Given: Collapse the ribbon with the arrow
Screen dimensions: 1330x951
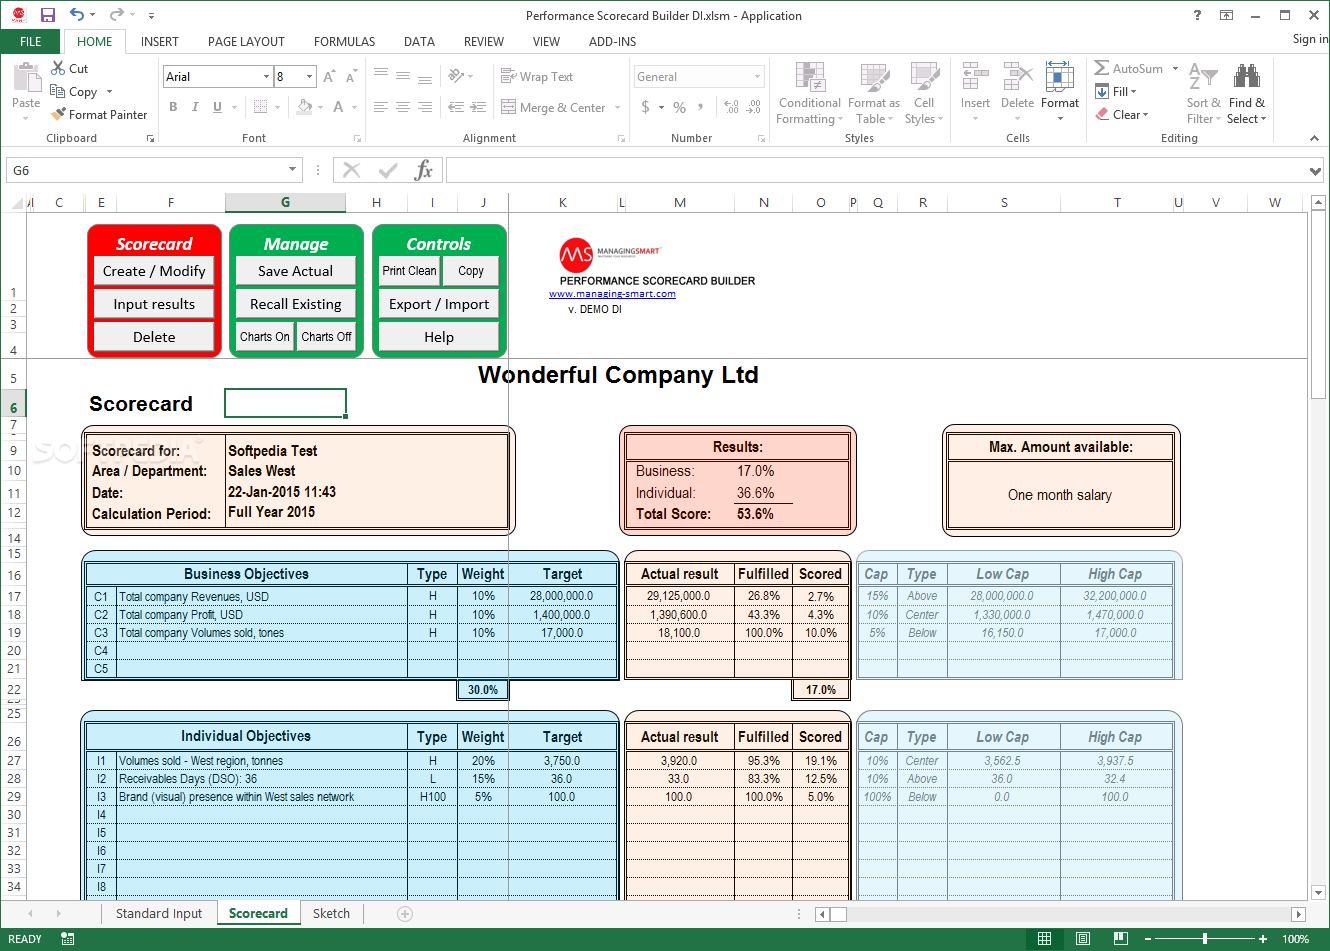Looking at the screenshot, I should coord(1315,138).
